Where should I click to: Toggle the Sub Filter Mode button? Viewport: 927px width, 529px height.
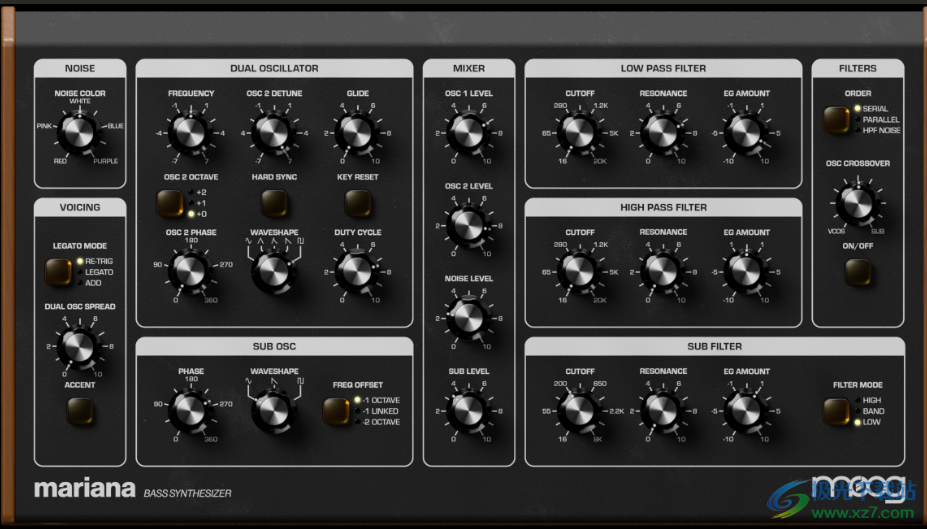(x=836, y=411)
